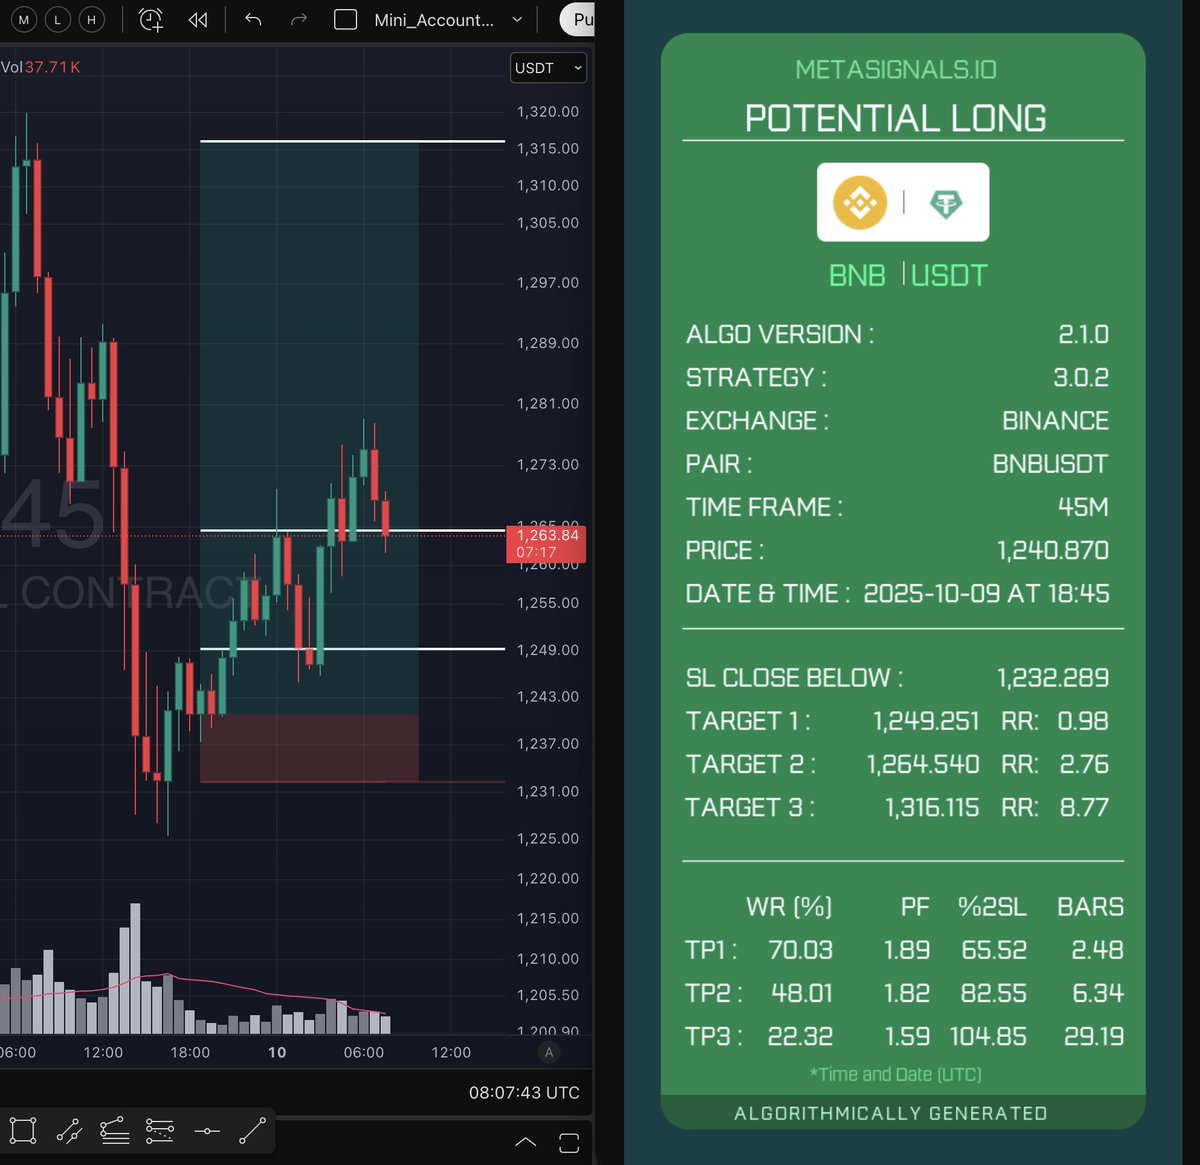Click the BINANCE exchange value
Viewport: 1200px width, 1165px height.
[1055, 420]
